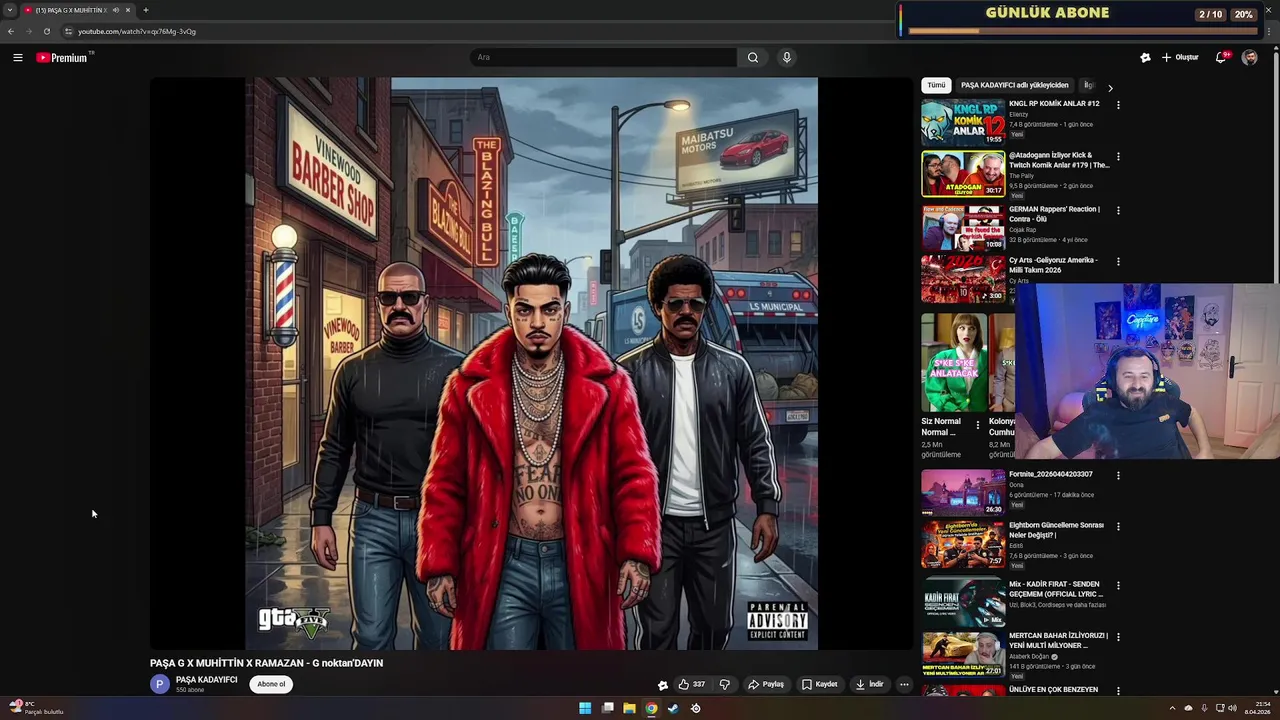The height and width of the screenshot is (720, 1280).
Task: Open options for Fortnite_20260404203307
Action: [1118, 476]
